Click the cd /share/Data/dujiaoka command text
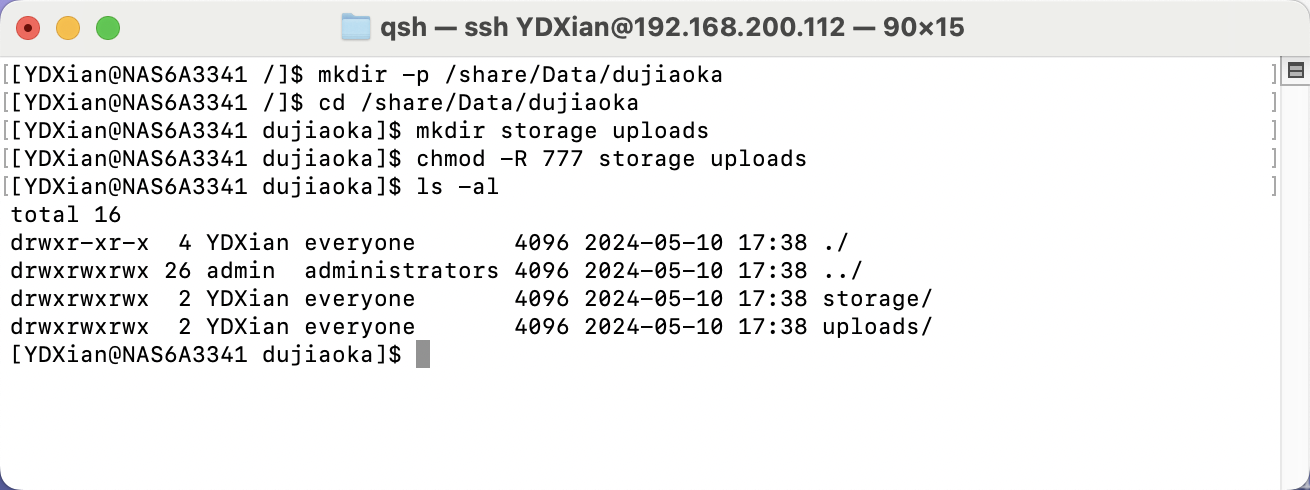This screenshot has width=1310, height=490. 478,102
